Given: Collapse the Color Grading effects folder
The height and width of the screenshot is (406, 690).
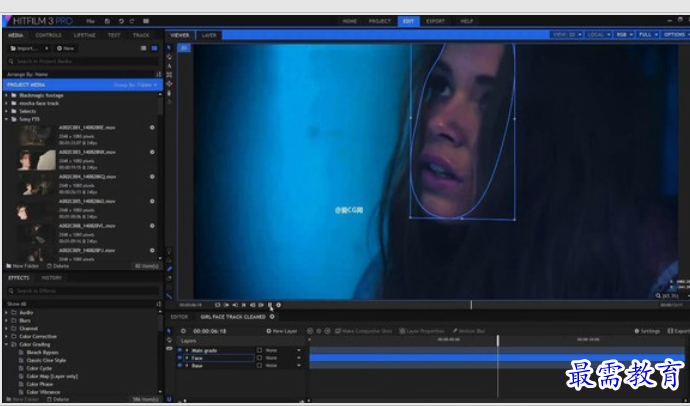Looking at the screenshot, I should pyautogui.click(x=6, y=344).
